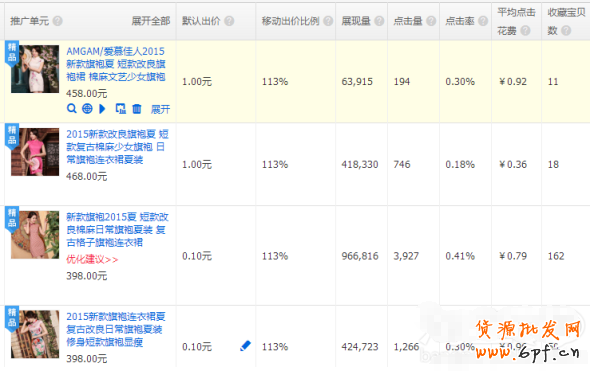Click the plaid qipao thumbnail in third row
This screenshot has width=590, height=374.
[35, 235]
